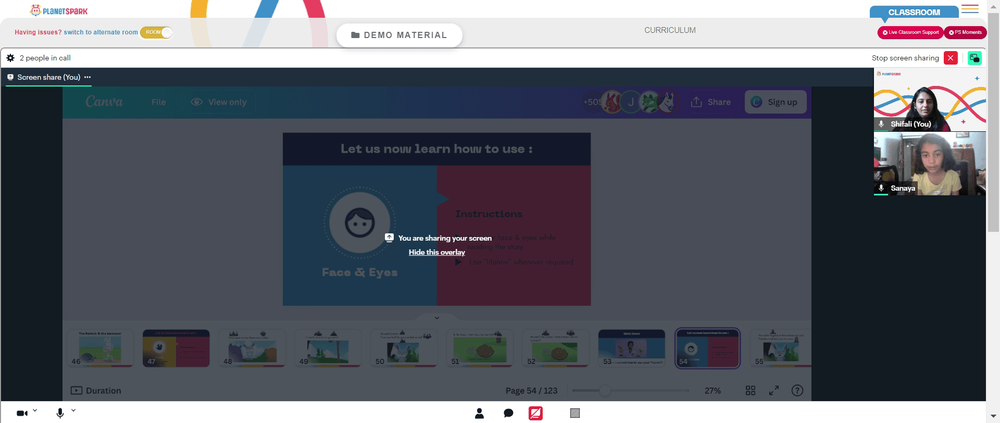Viewport: 1000px width, 423px height.
Task: Select page 55 thumbnail
Action: point(780,348)
